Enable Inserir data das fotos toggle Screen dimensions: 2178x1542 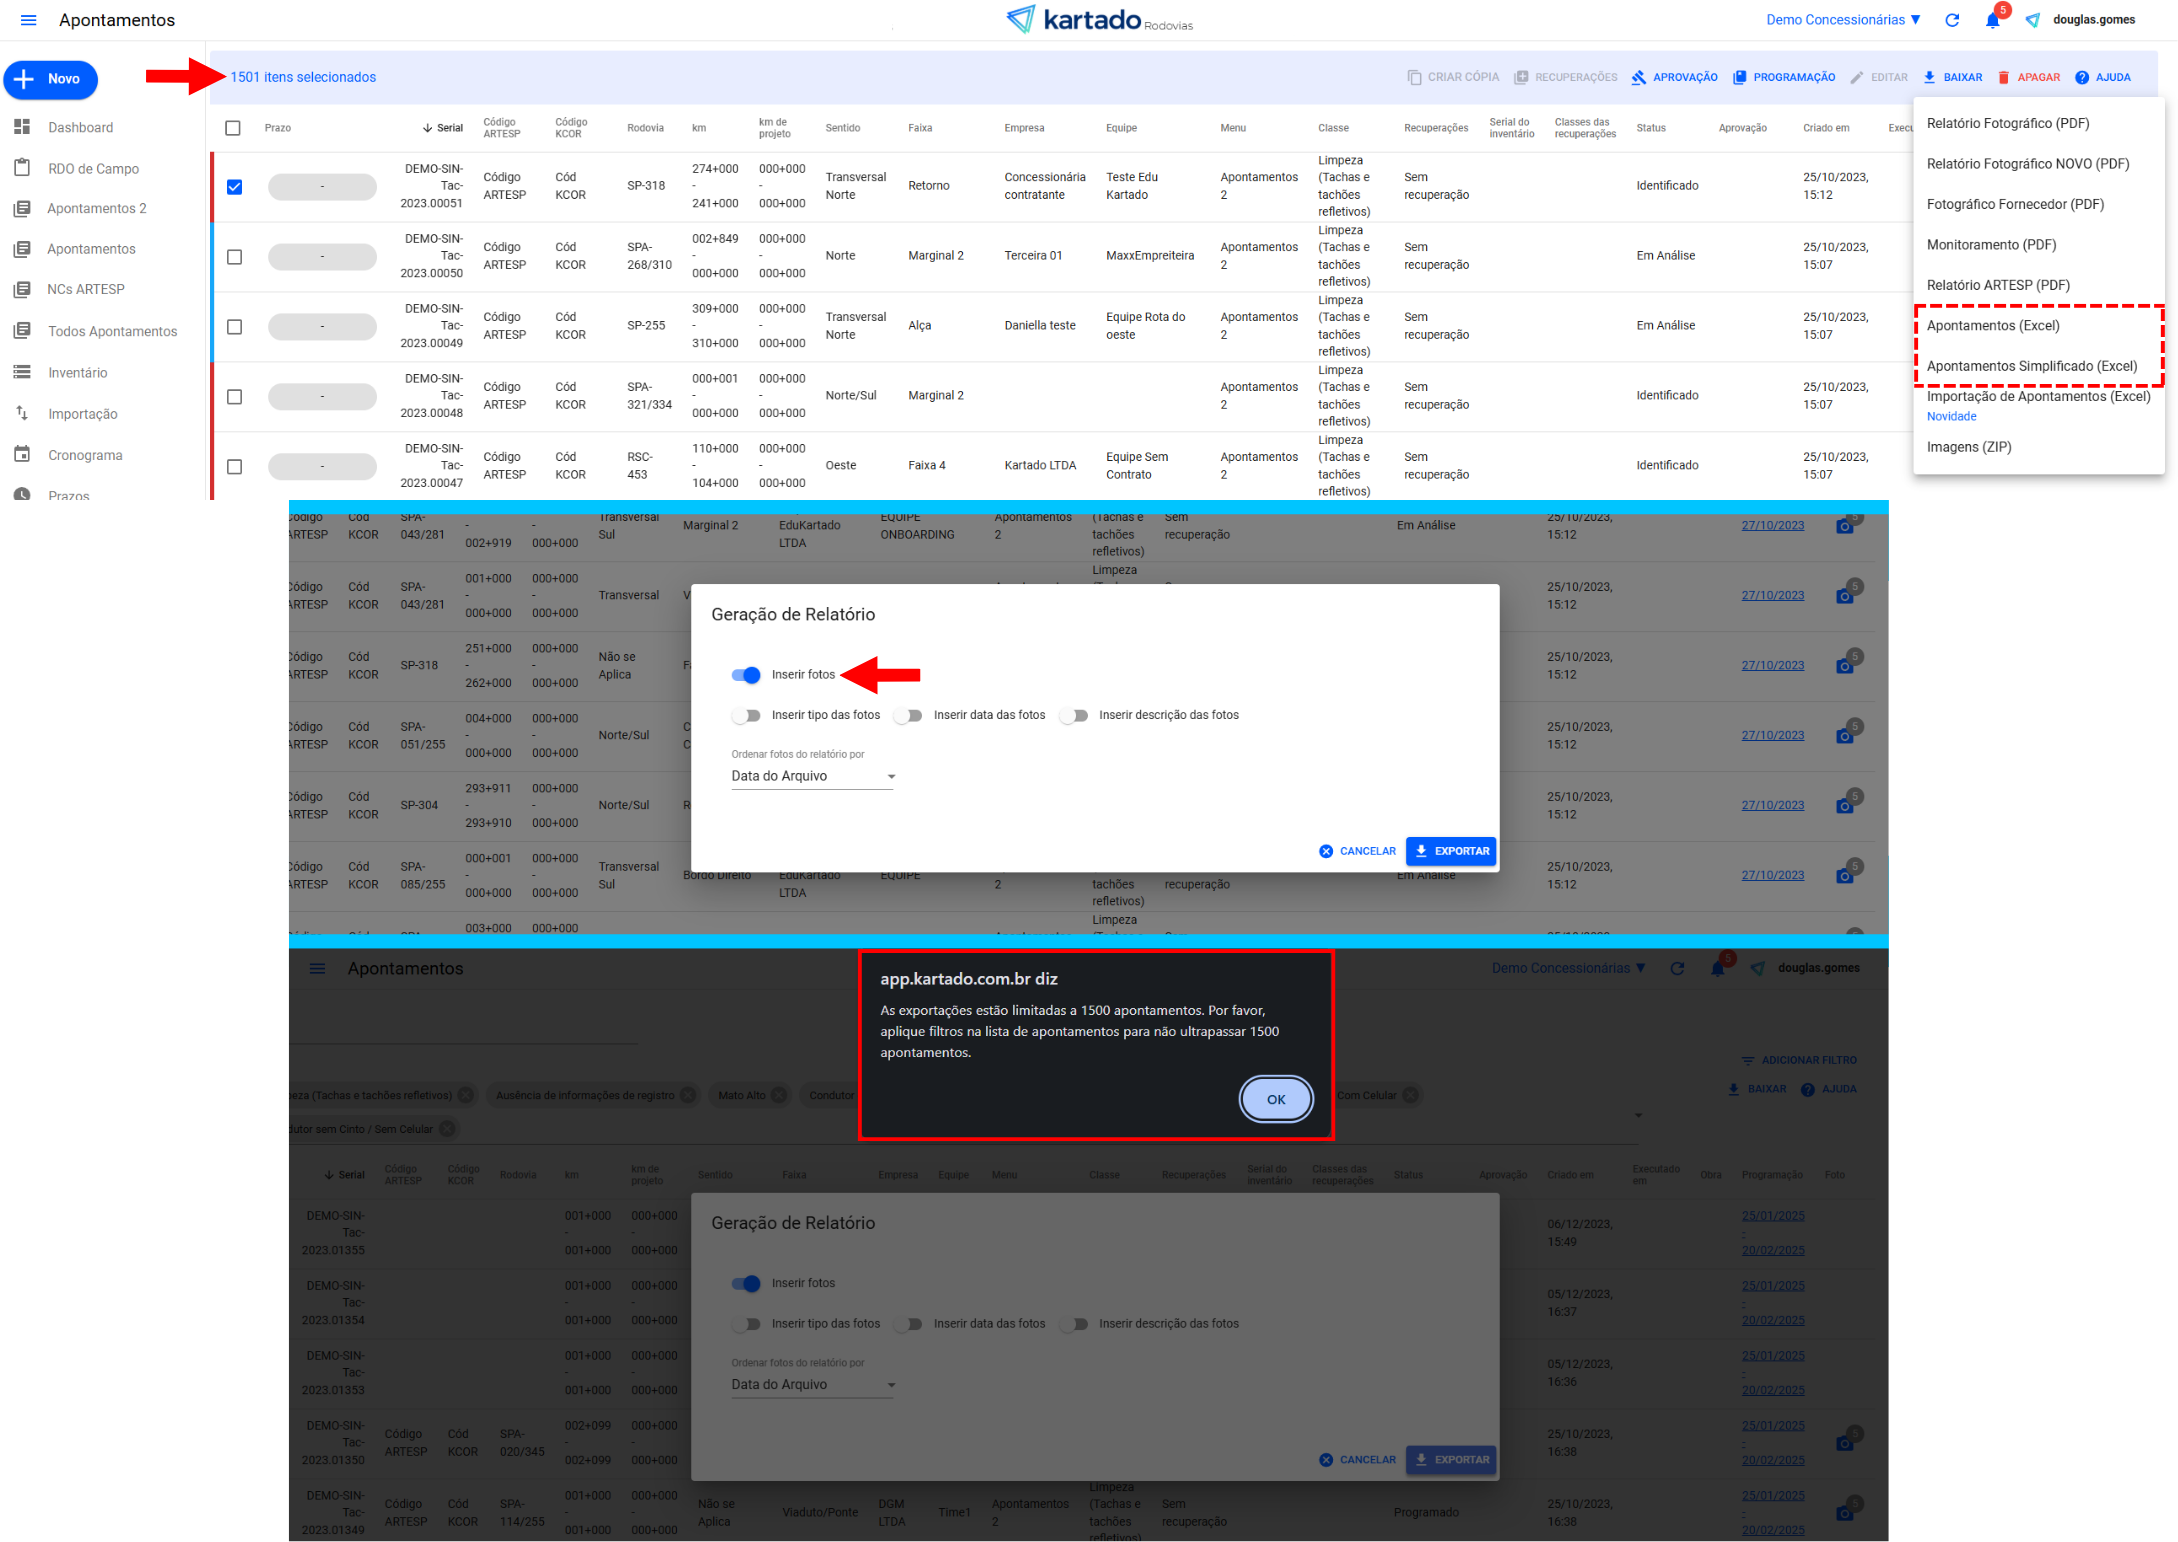tap(908, 715)
